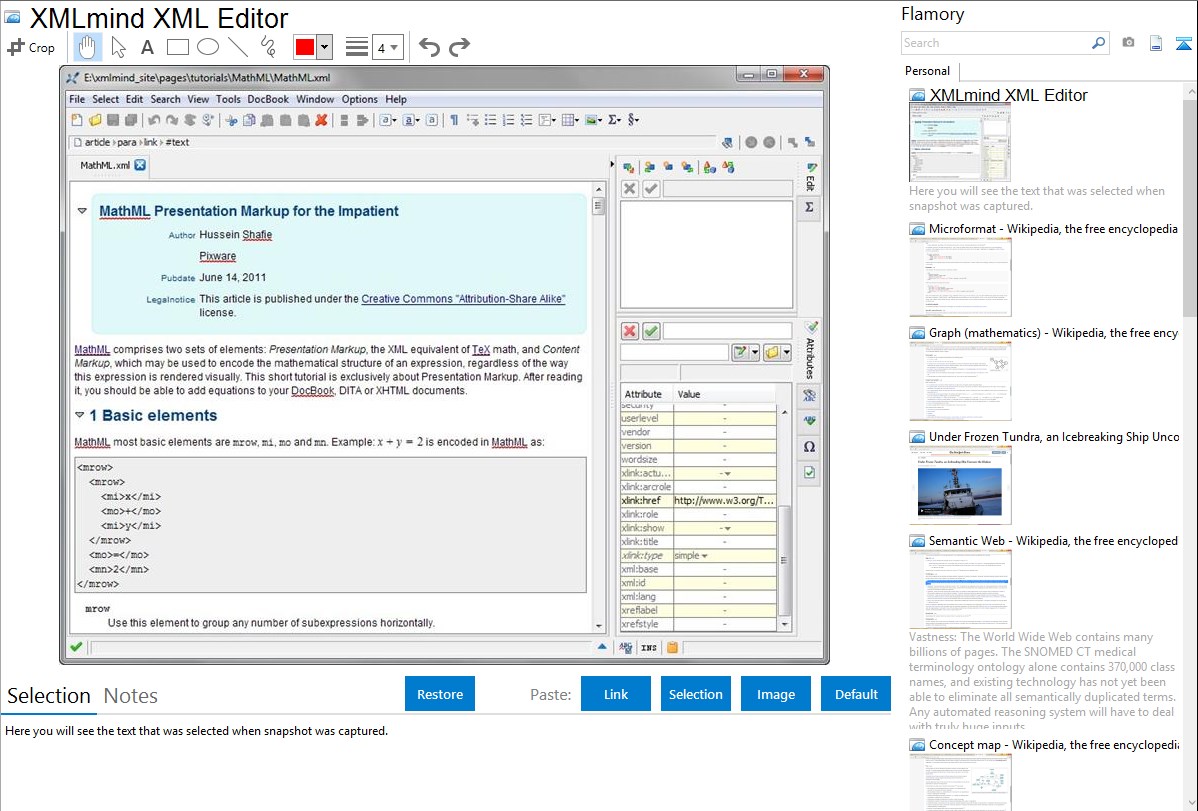Toggle the INS insert mode indicator
The height and width of the screenshot is (811, 1198).
pyautogui.click(x=649, y=647)
